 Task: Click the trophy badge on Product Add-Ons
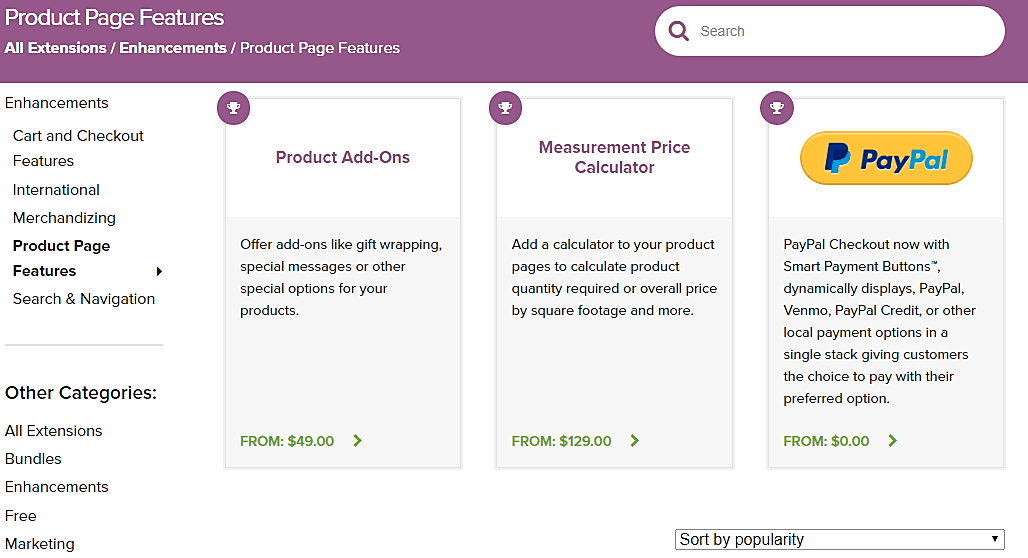coord(233,107)
